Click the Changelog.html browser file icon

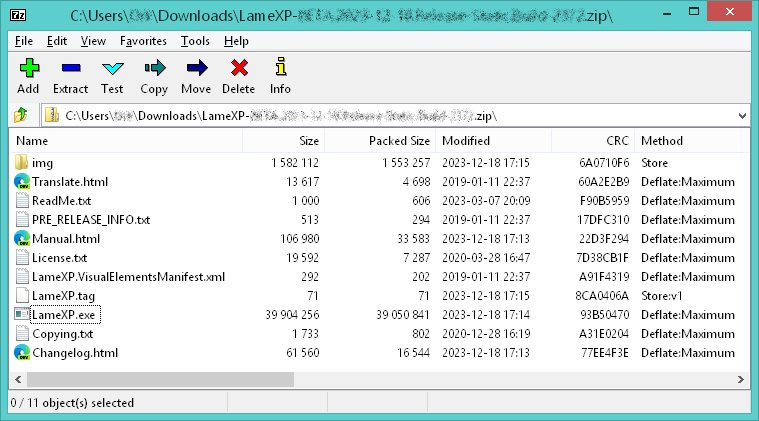click(x=22, y=352)
